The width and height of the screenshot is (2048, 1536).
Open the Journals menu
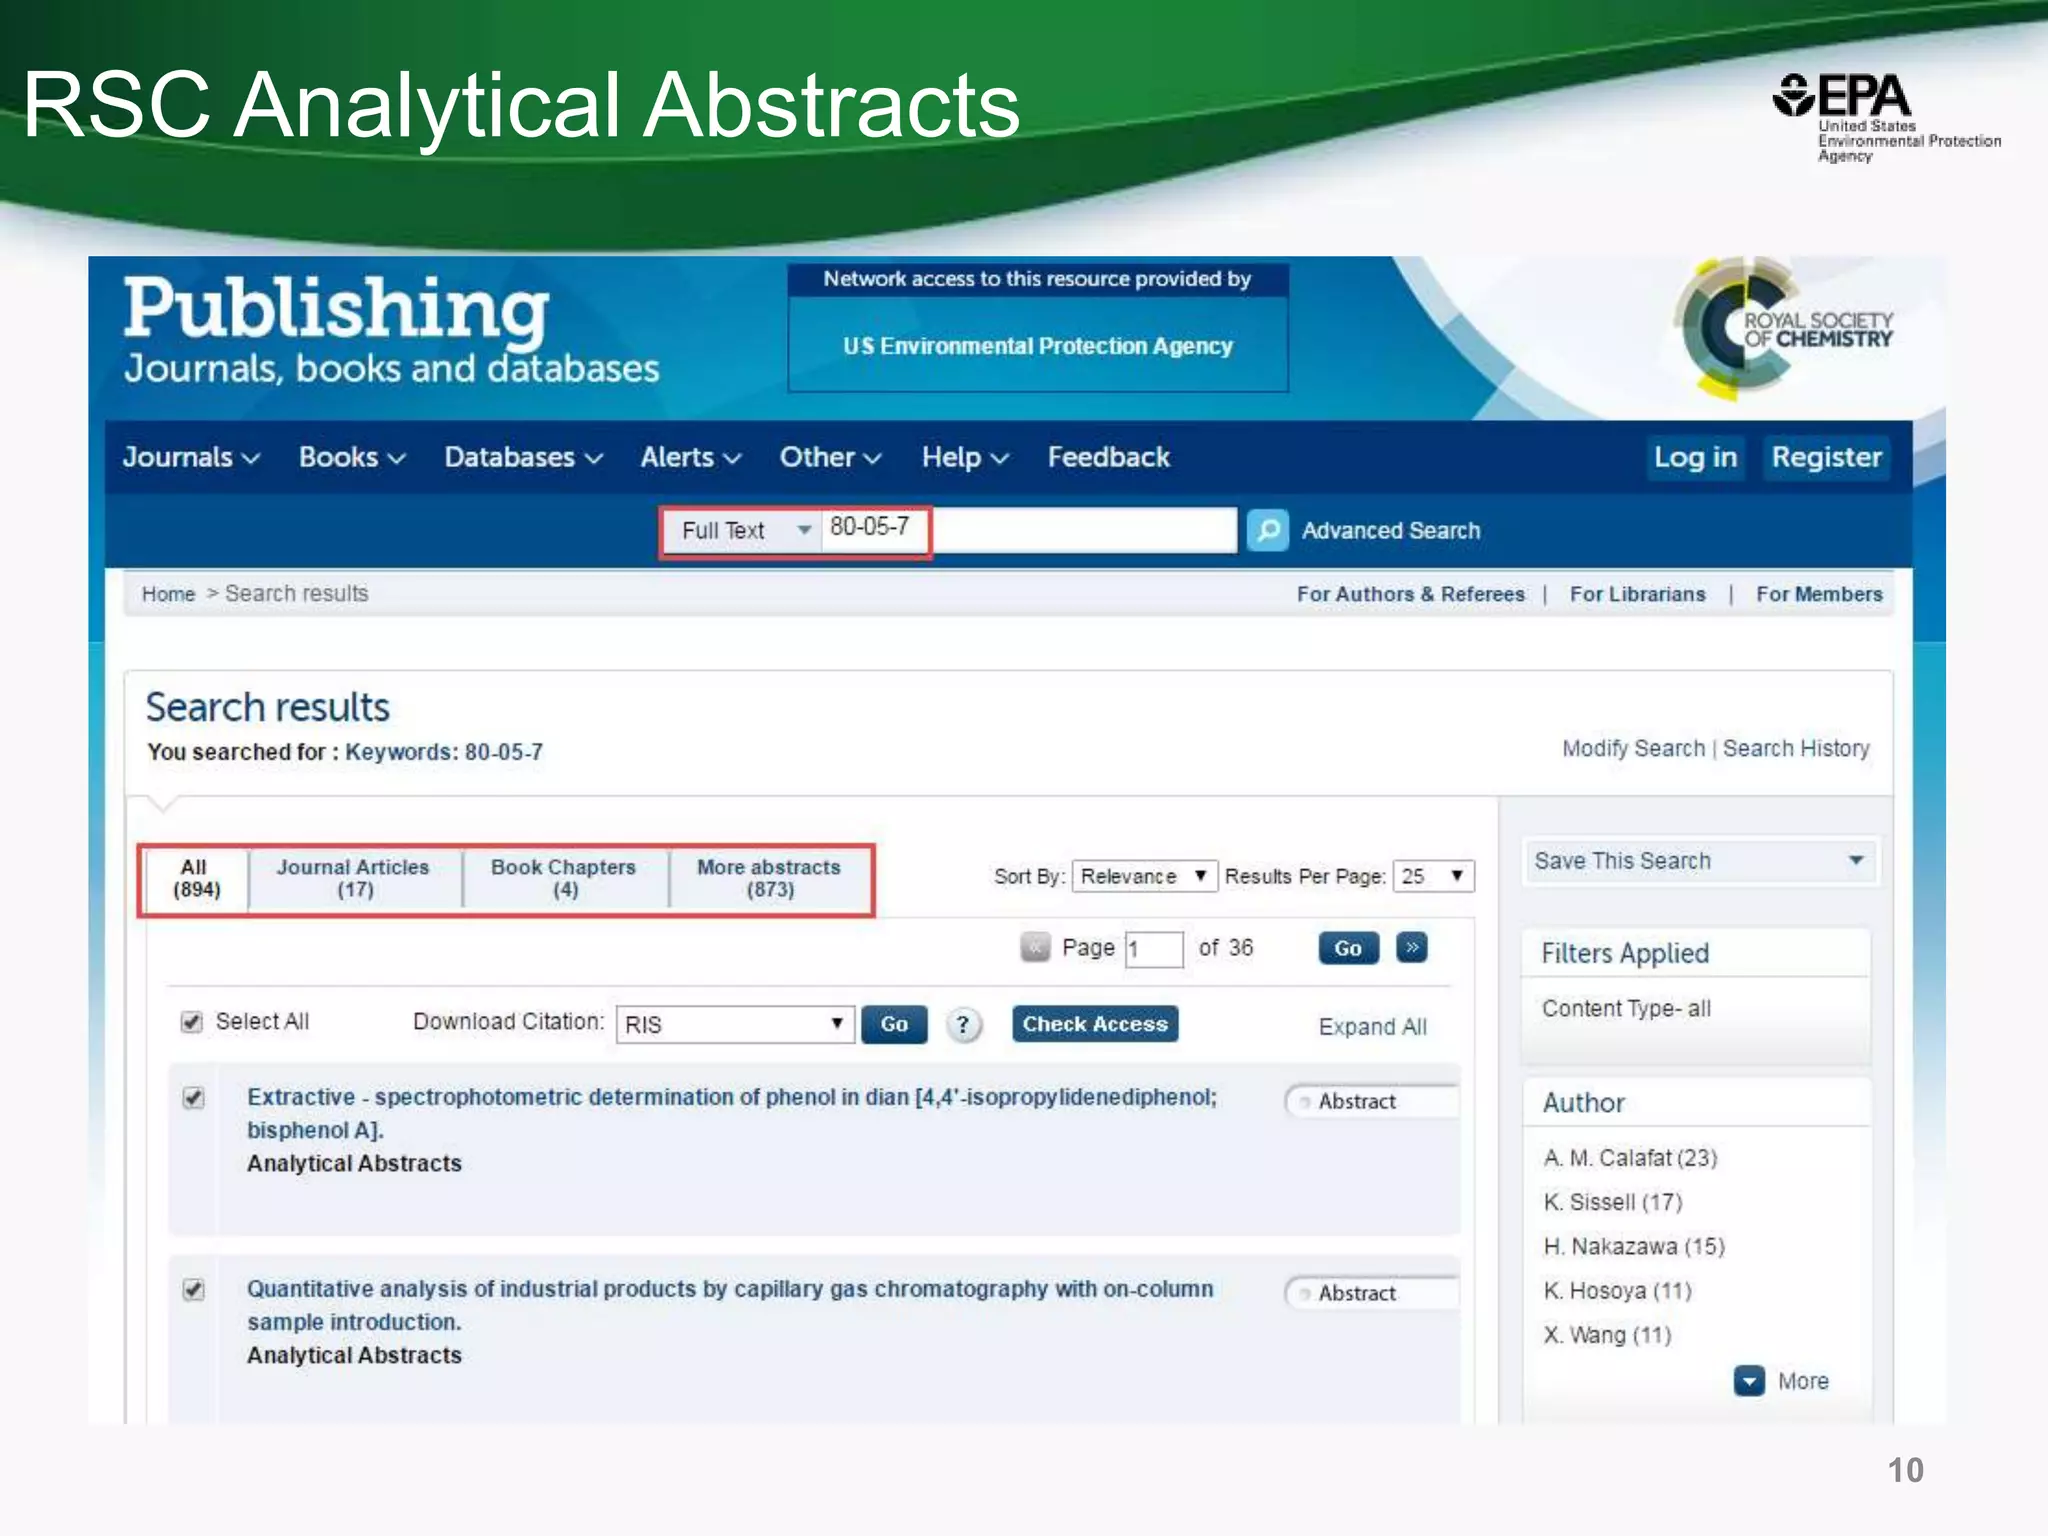coord(191,457)
